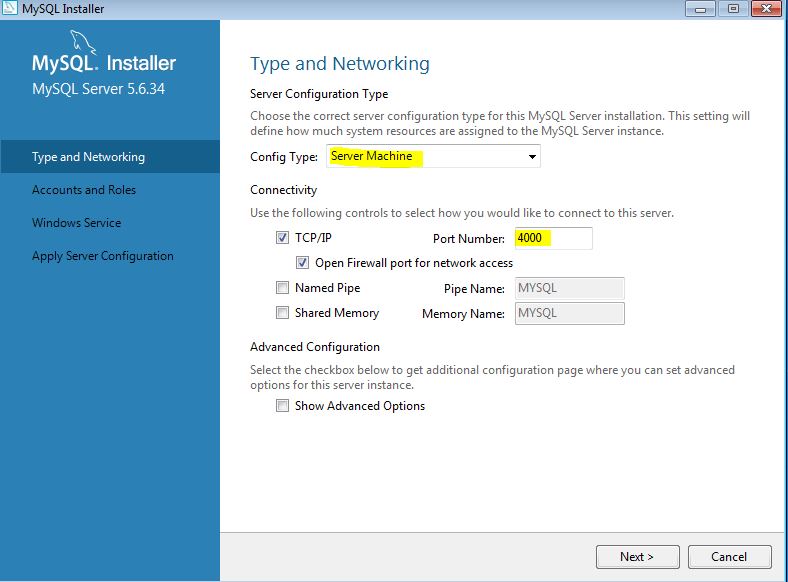The image size is (788, 582).
Task: Maximize the MySQL Installer window
Action: (733, 9)
